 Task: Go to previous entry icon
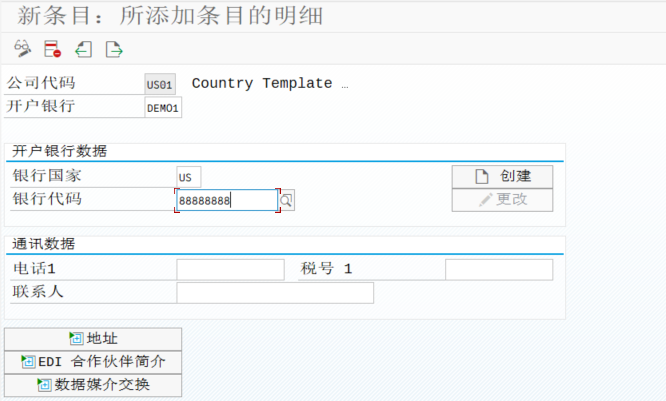tap(84, 49)
